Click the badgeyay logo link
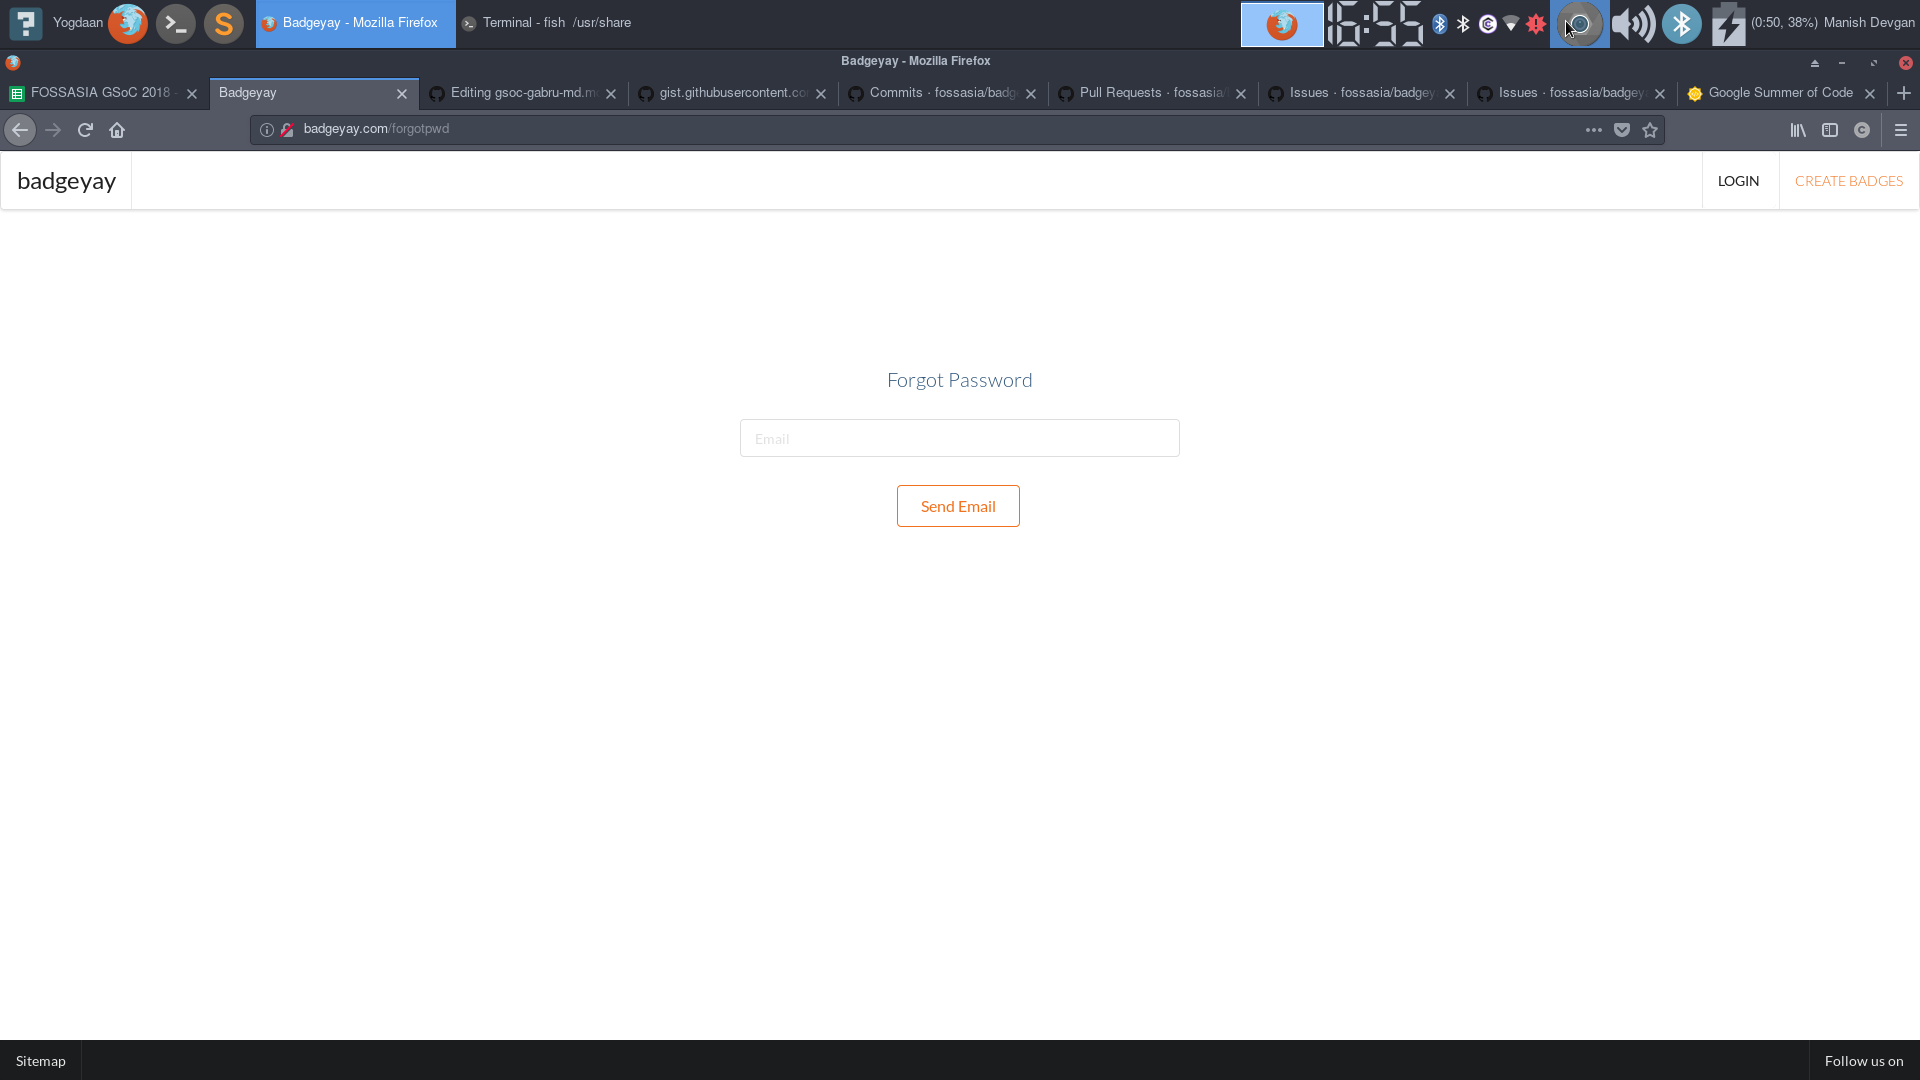Image resolution: width=1920 pixels, height=1080 pixels. coord(66,181)
